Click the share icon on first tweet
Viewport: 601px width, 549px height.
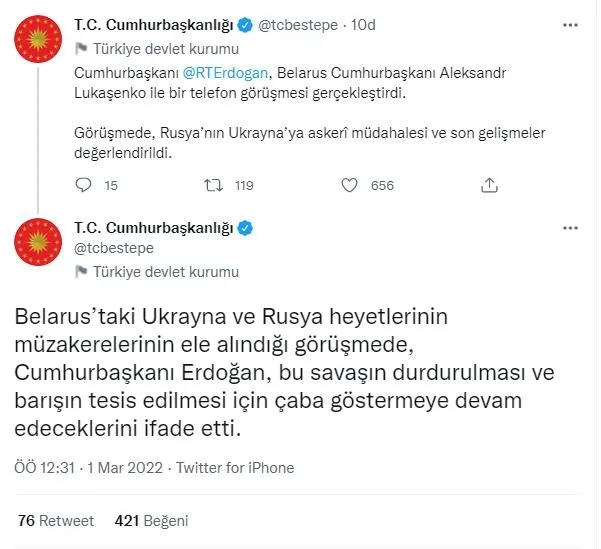pos(489,185)
